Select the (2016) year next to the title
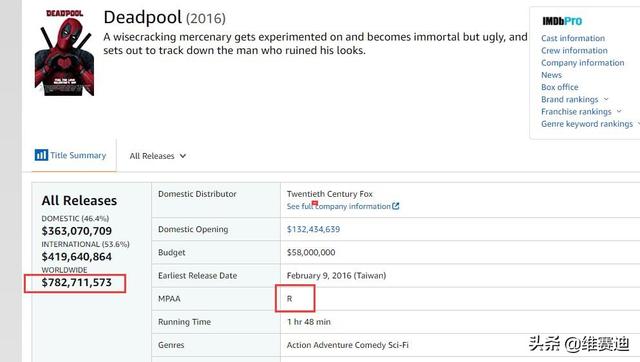Screen dimensions: 640x362 [206, 18]
